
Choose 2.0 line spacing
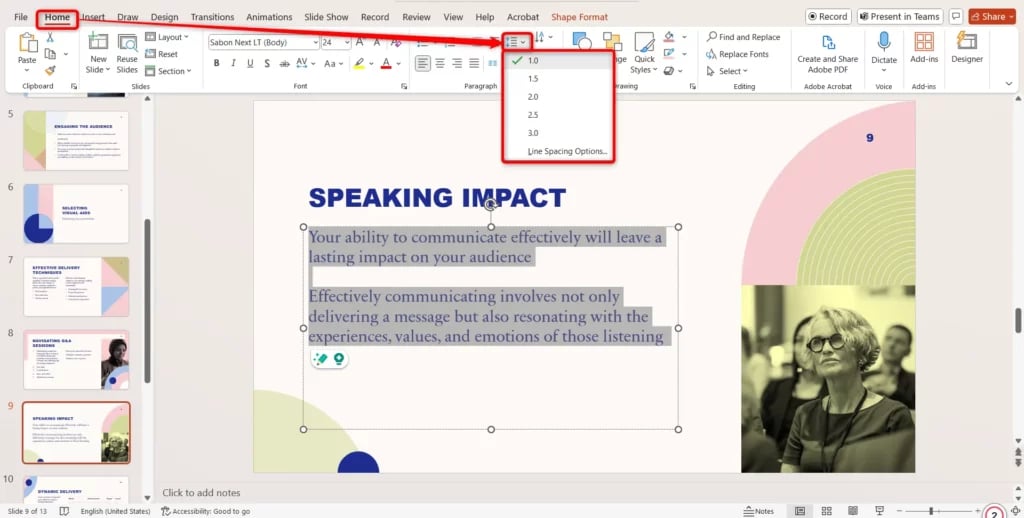coord(558,97)
